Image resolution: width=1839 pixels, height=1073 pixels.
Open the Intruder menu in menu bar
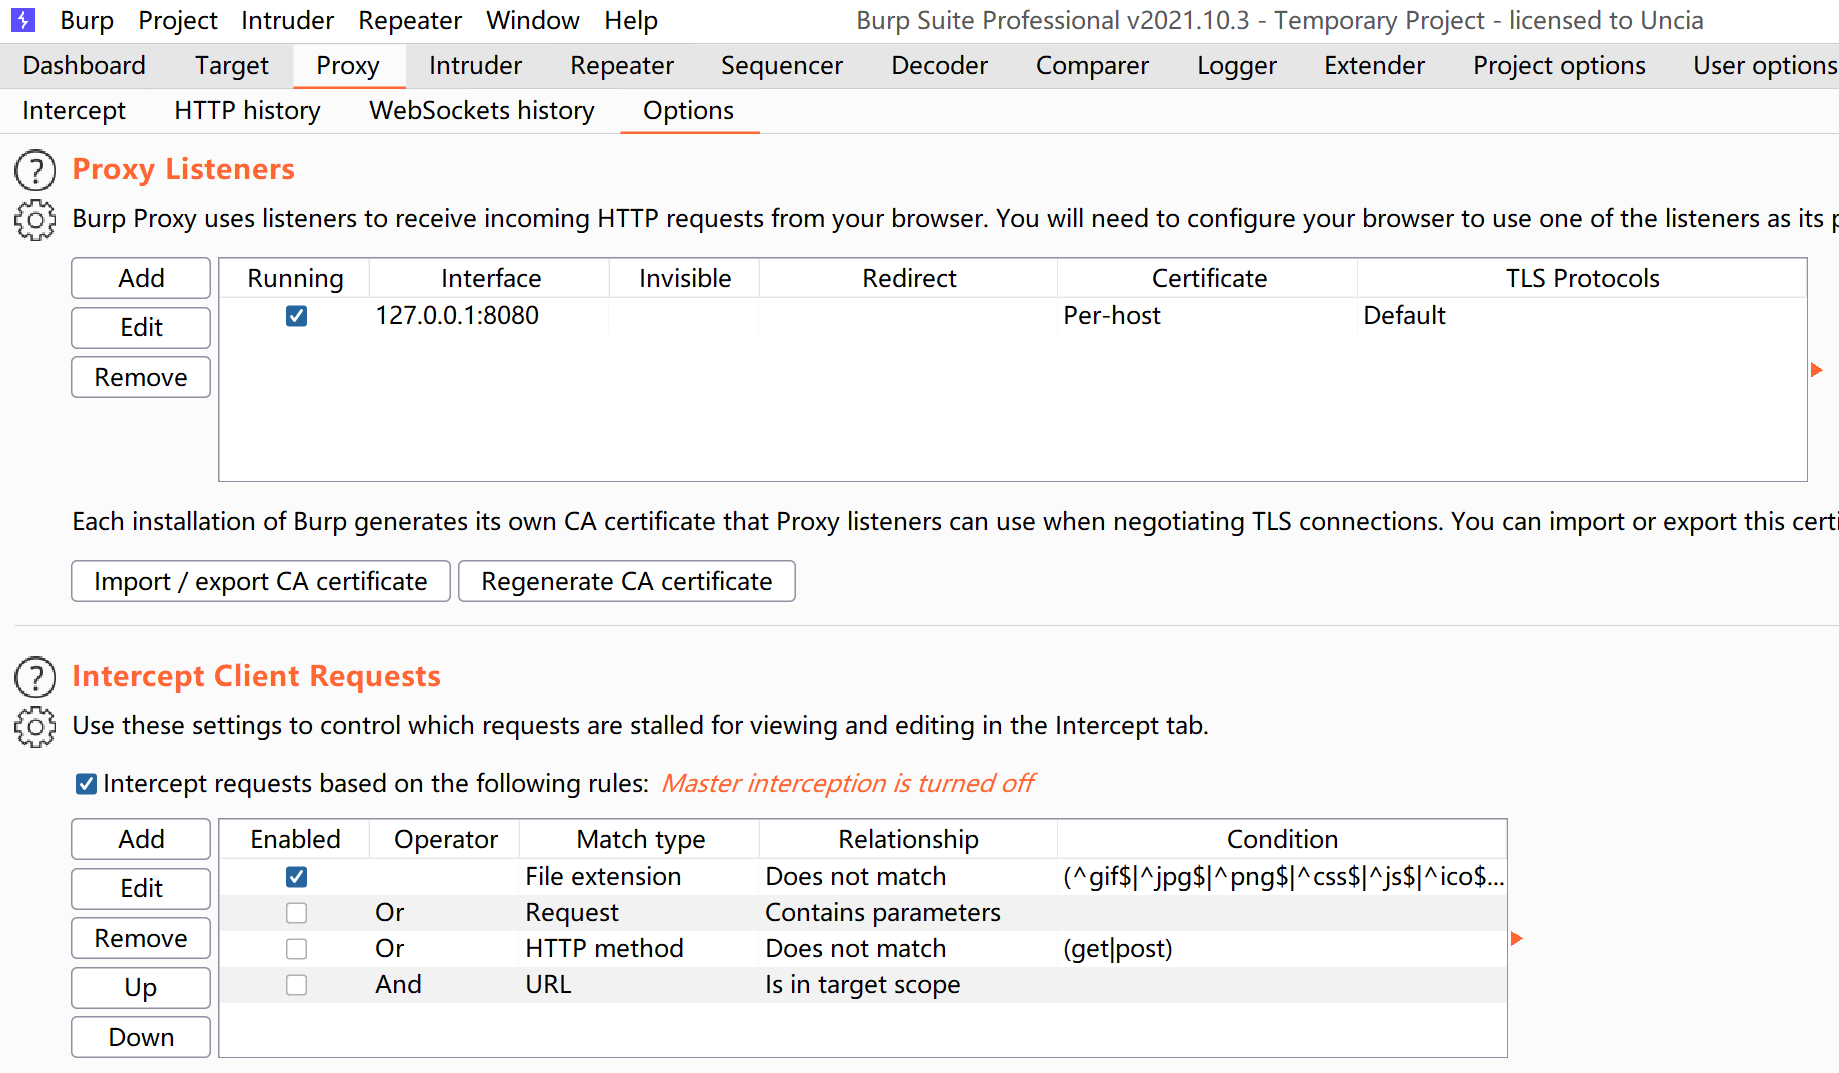tap(287, 20)
